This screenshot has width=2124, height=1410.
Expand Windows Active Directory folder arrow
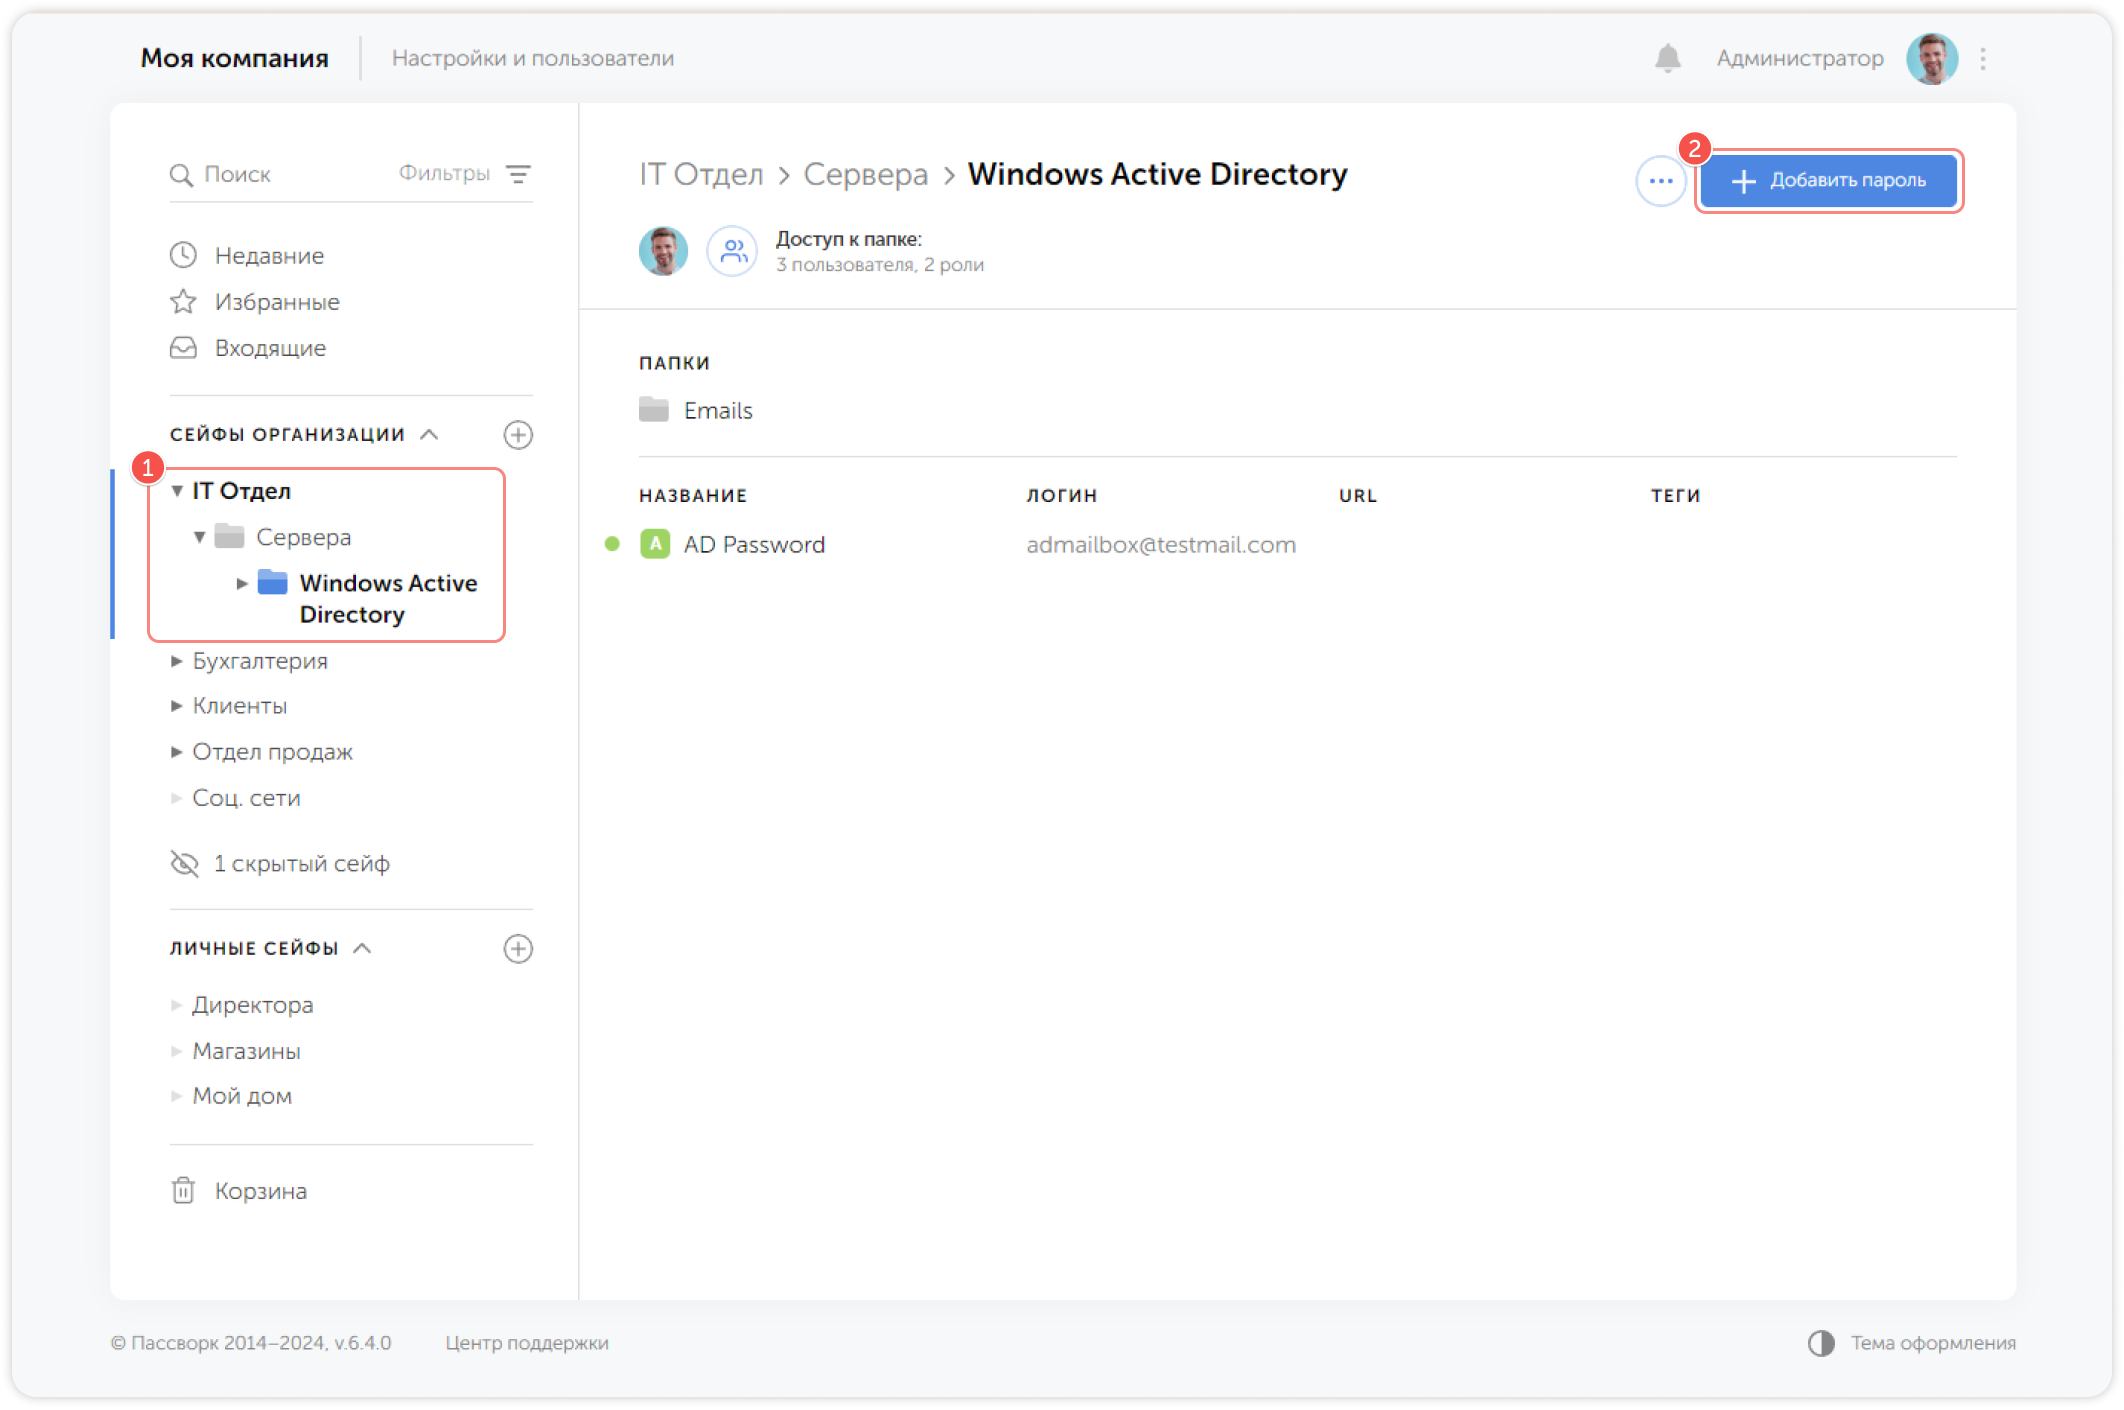241,583
